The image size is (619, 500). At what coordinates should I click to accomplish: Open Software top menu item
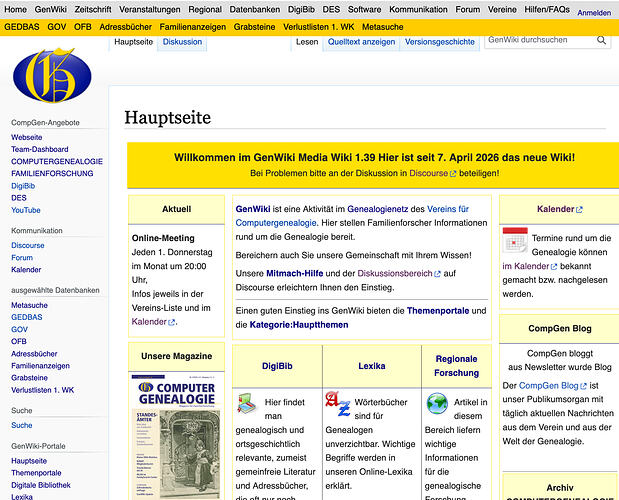[x=364, y=9]
